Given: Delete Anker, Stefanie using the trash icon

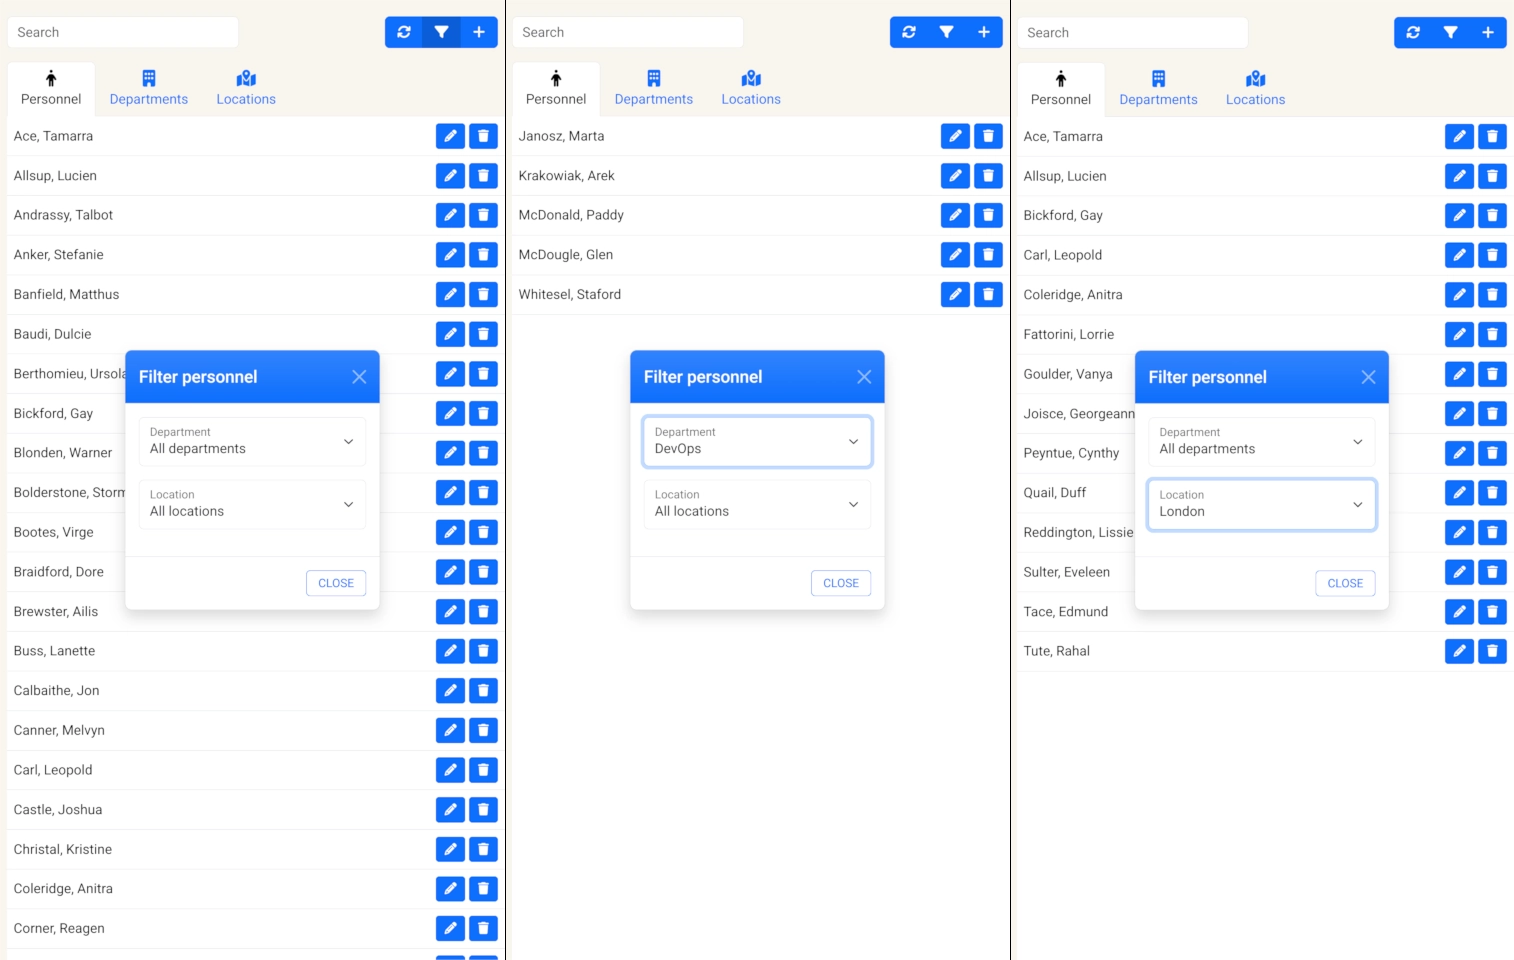Looking at the screenshot, I should (483, 255).
